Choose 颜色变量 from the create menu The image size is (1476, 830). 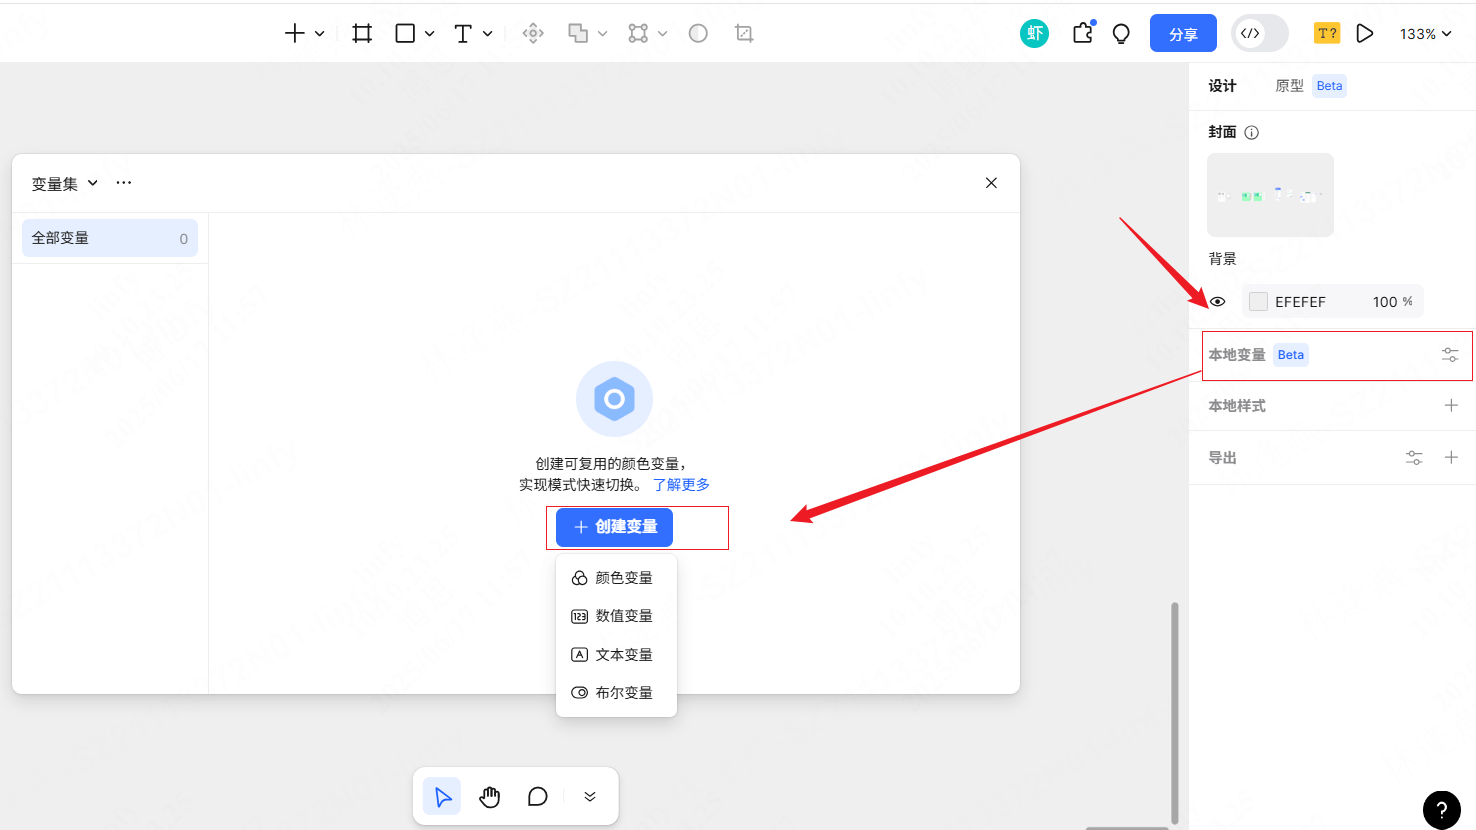click(615, 578)
